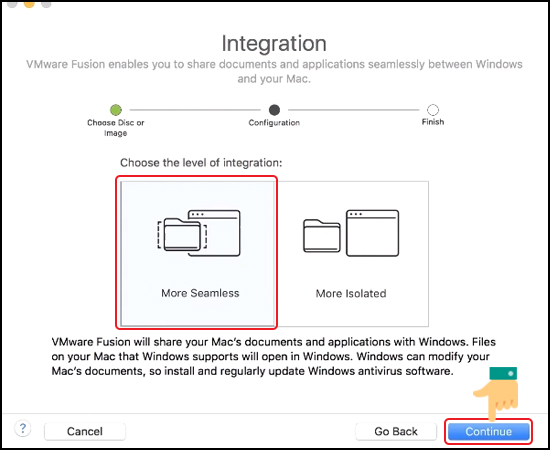Click the Configuration step dot
The width and height of the screenshot is (550, 450).
(274, 110)
